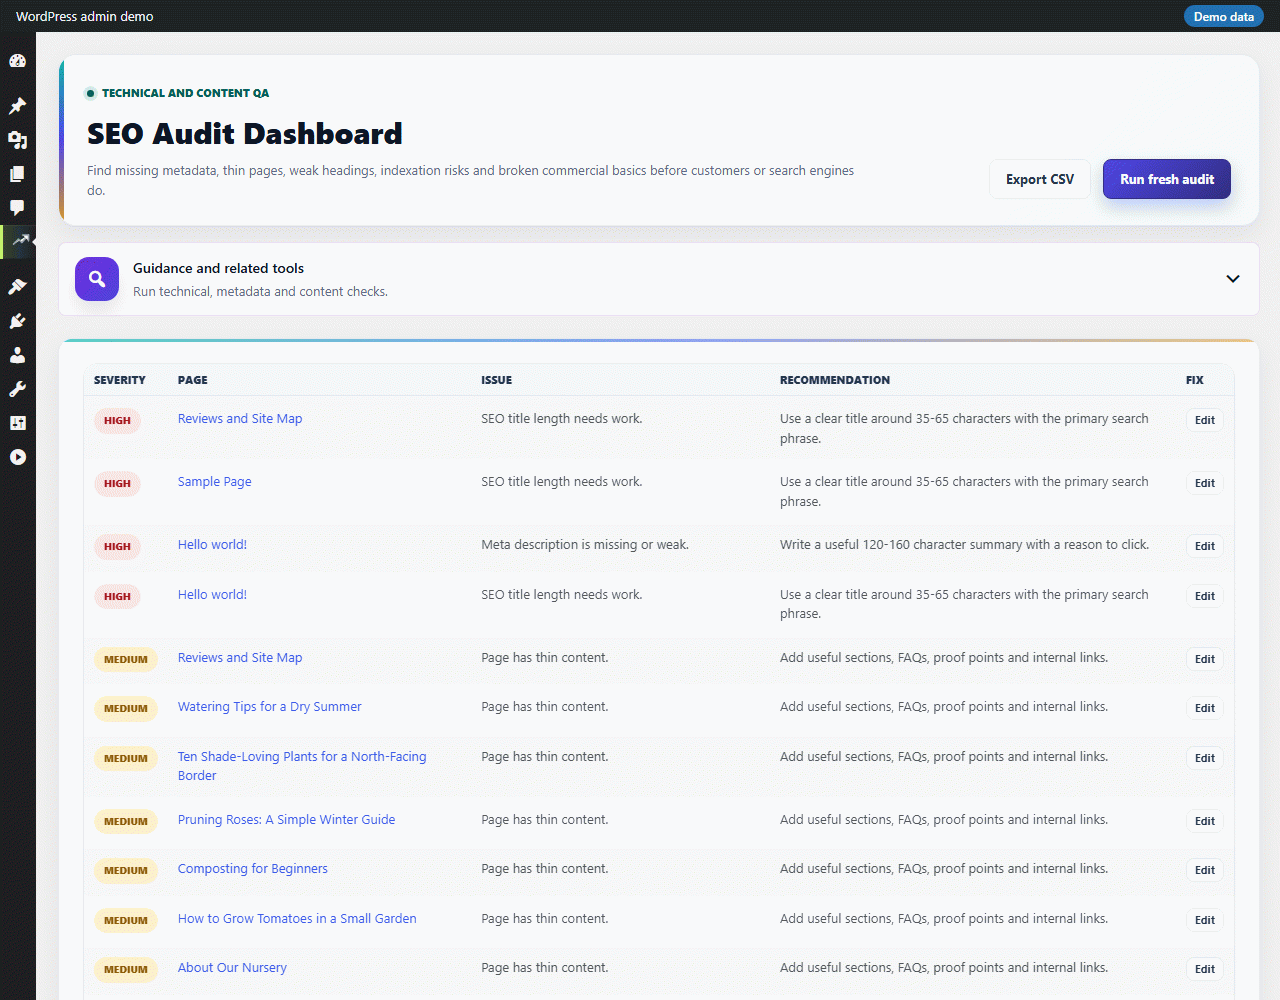Edit Pruning Roses thin content issue
Viewport: 1280px width, 1000px height.
tap(1205, 821)
